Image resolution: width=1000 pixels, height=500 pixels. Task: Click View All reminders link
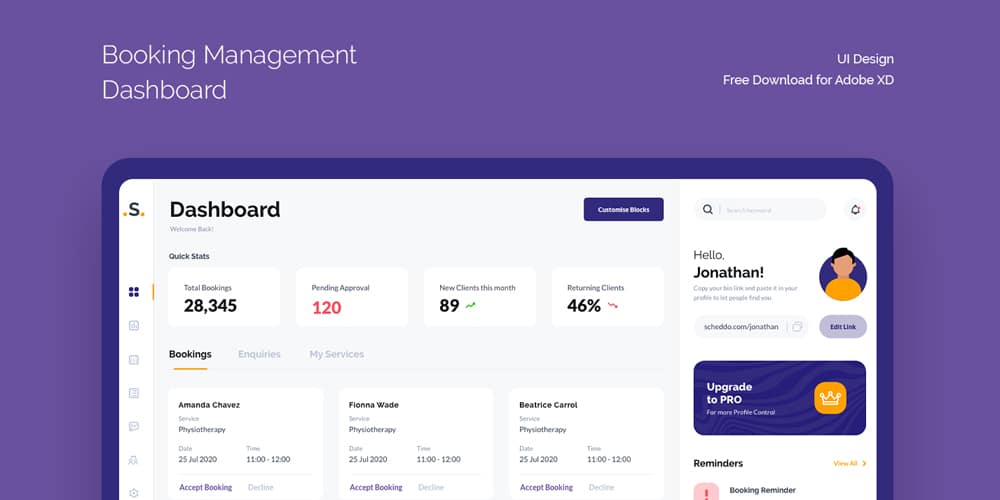tap(849, 464)
